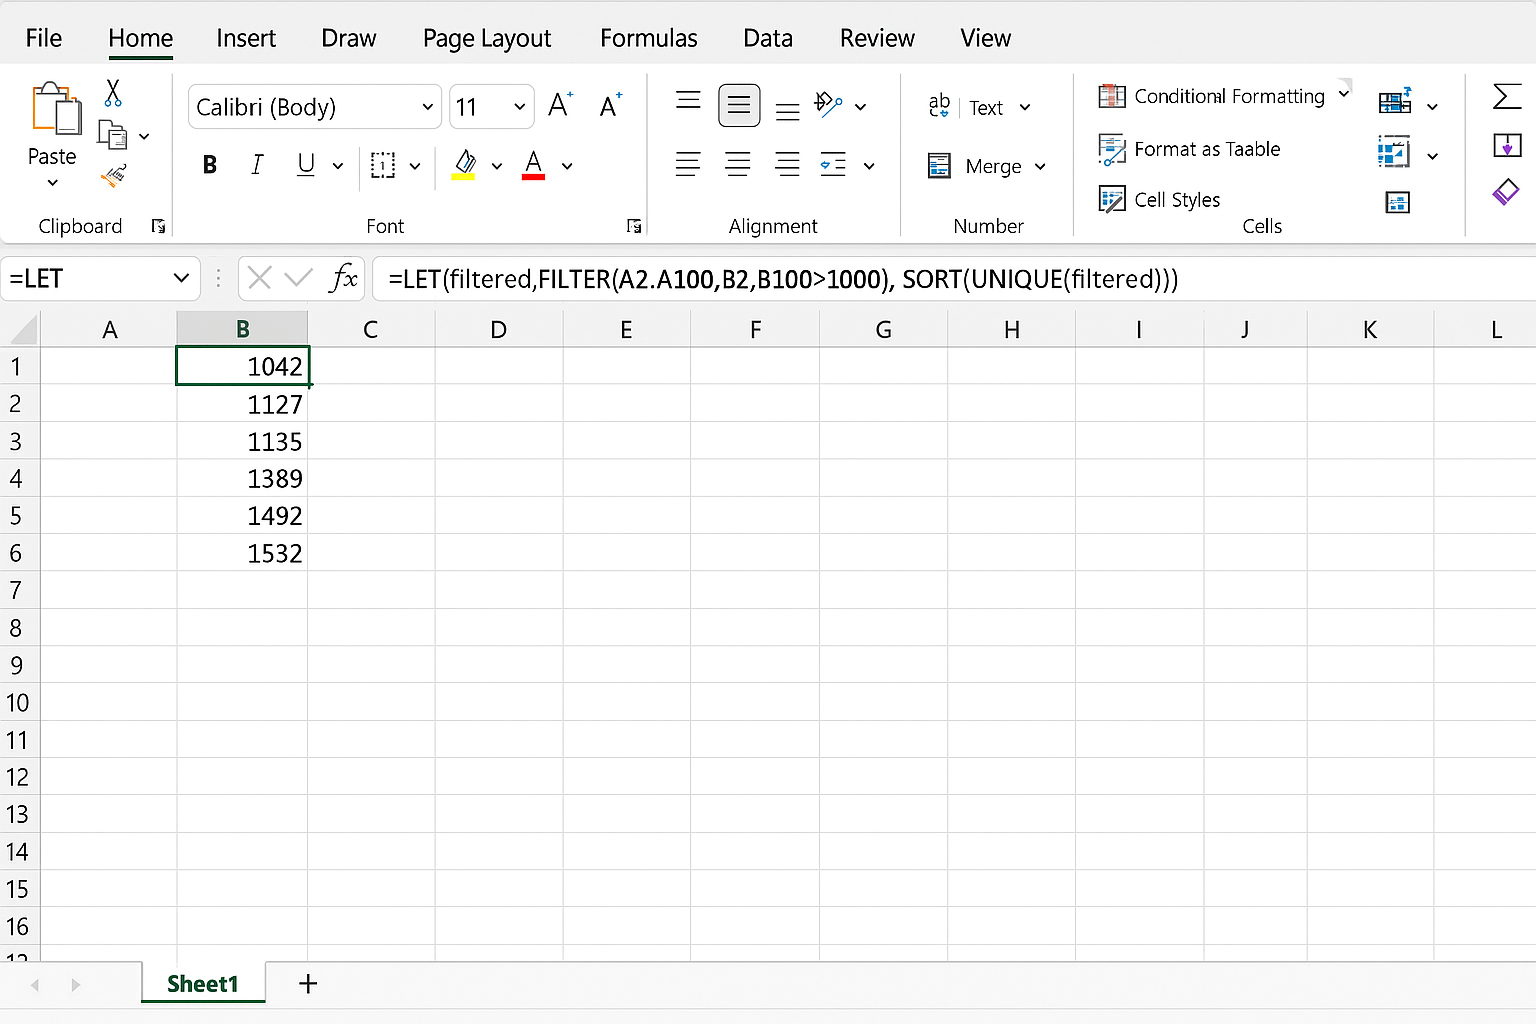The height and width of the screenshot is (1024, 1536).
Task: Select the Format Painter brush
Action: pyautogui.click(x=114, y=176)
